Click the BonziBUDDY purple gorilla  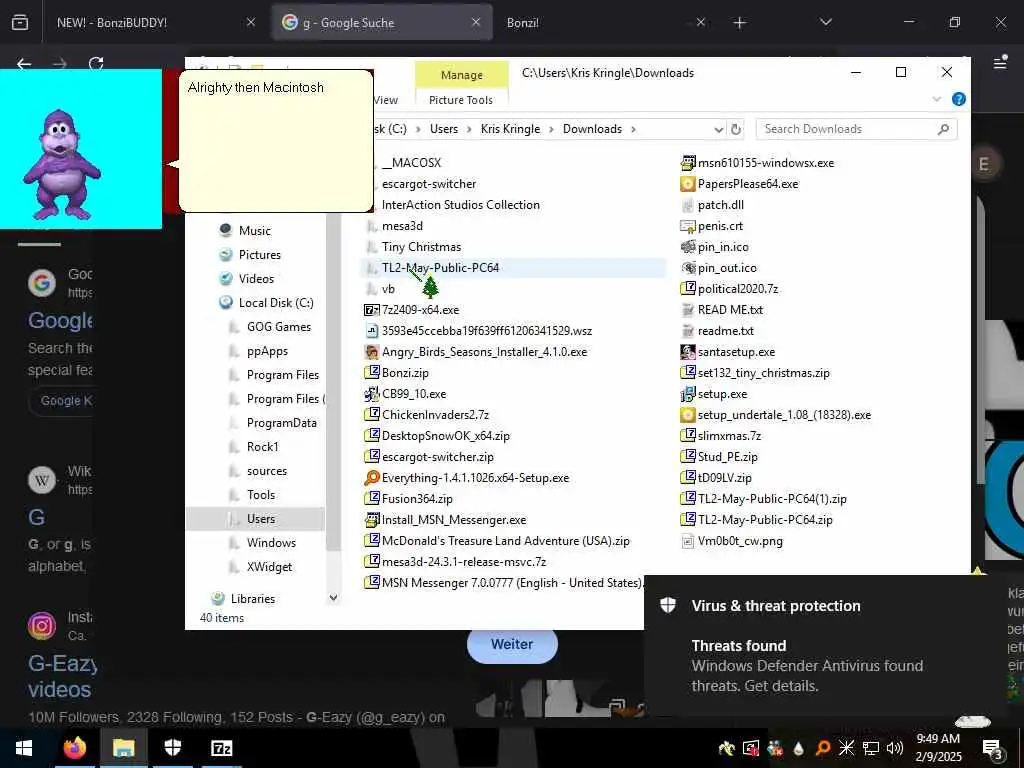(61, 163)
